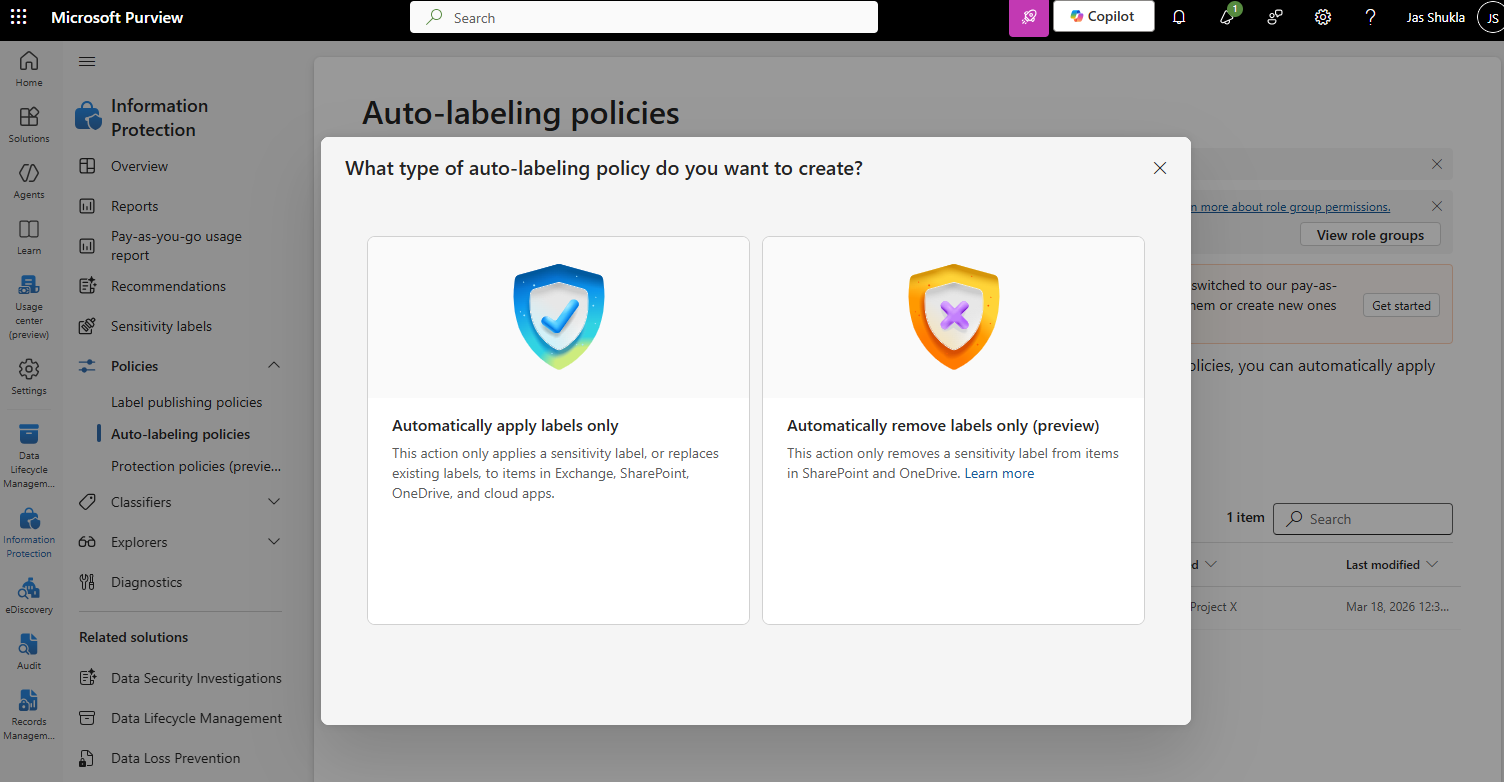Open Data Lifecycle Management rail icon
Screen dimensions: 1504x782
point(29,456)
